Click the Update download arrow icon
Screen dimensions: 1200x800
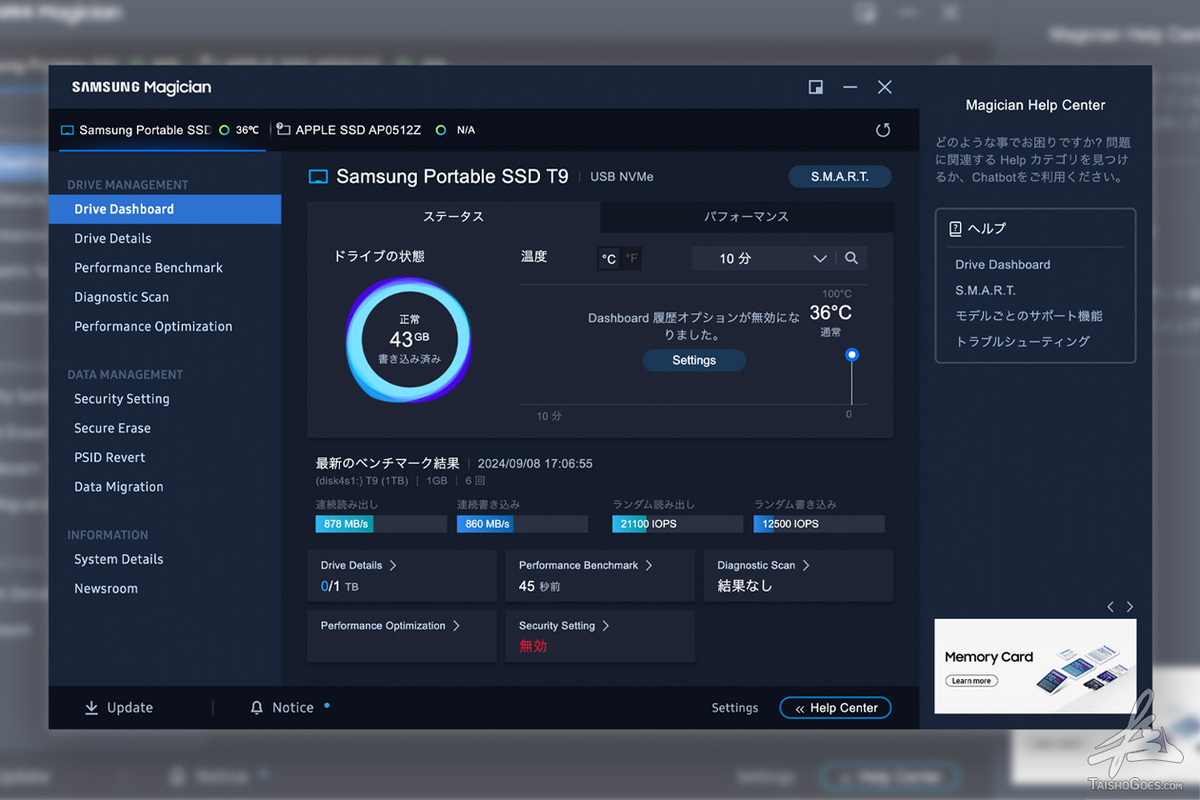click(x=91, y=708)
